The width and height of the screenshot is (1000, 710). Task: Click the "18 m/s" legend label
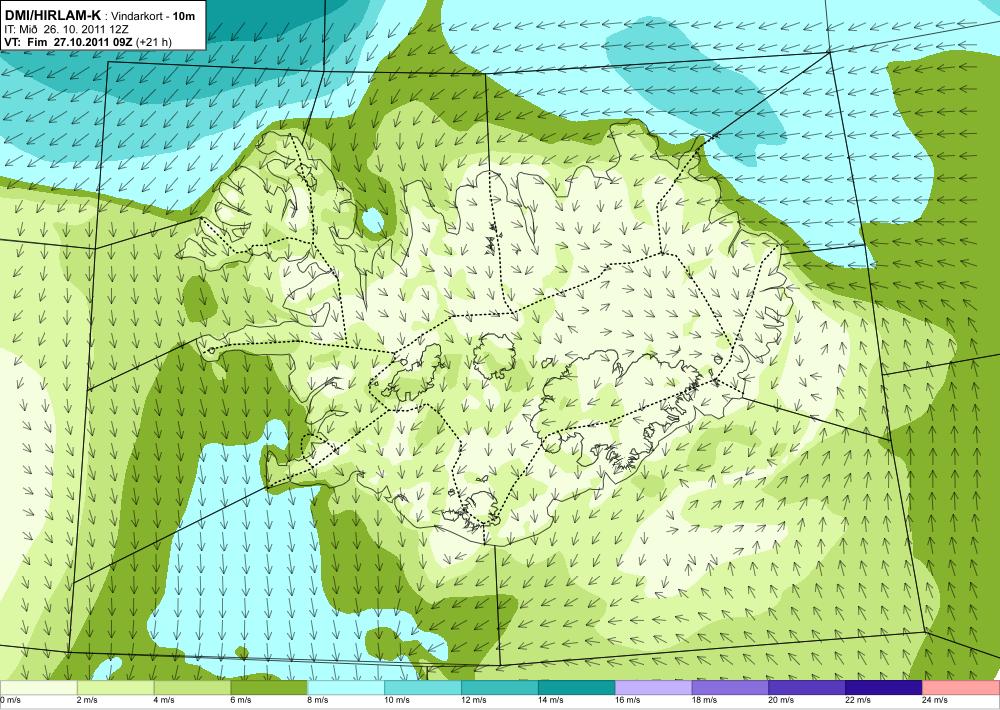click(705, 700)
